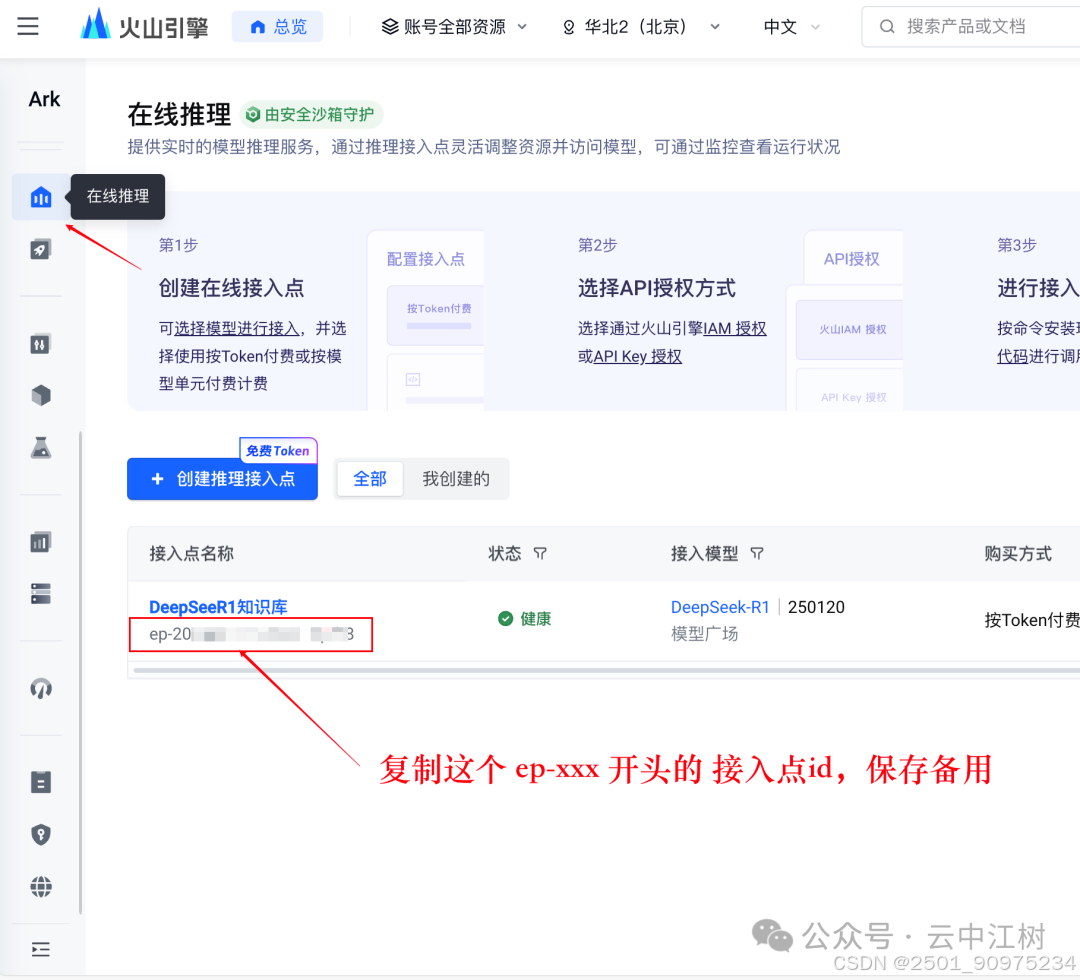
Task: Follow the 代码 link in step 3
Action: [x=1012, y=356]
